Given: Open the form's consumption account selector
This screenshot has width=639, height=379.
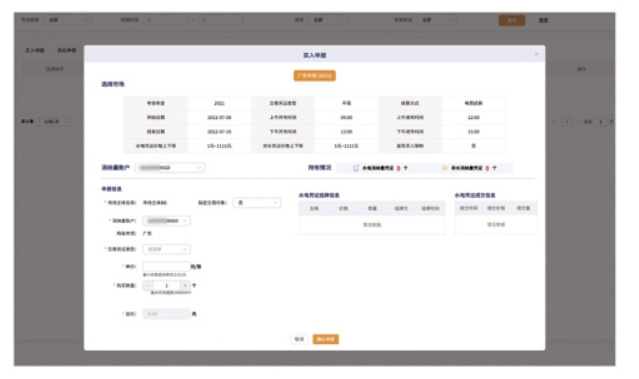Looking at the screenshot, I should 166,221.
